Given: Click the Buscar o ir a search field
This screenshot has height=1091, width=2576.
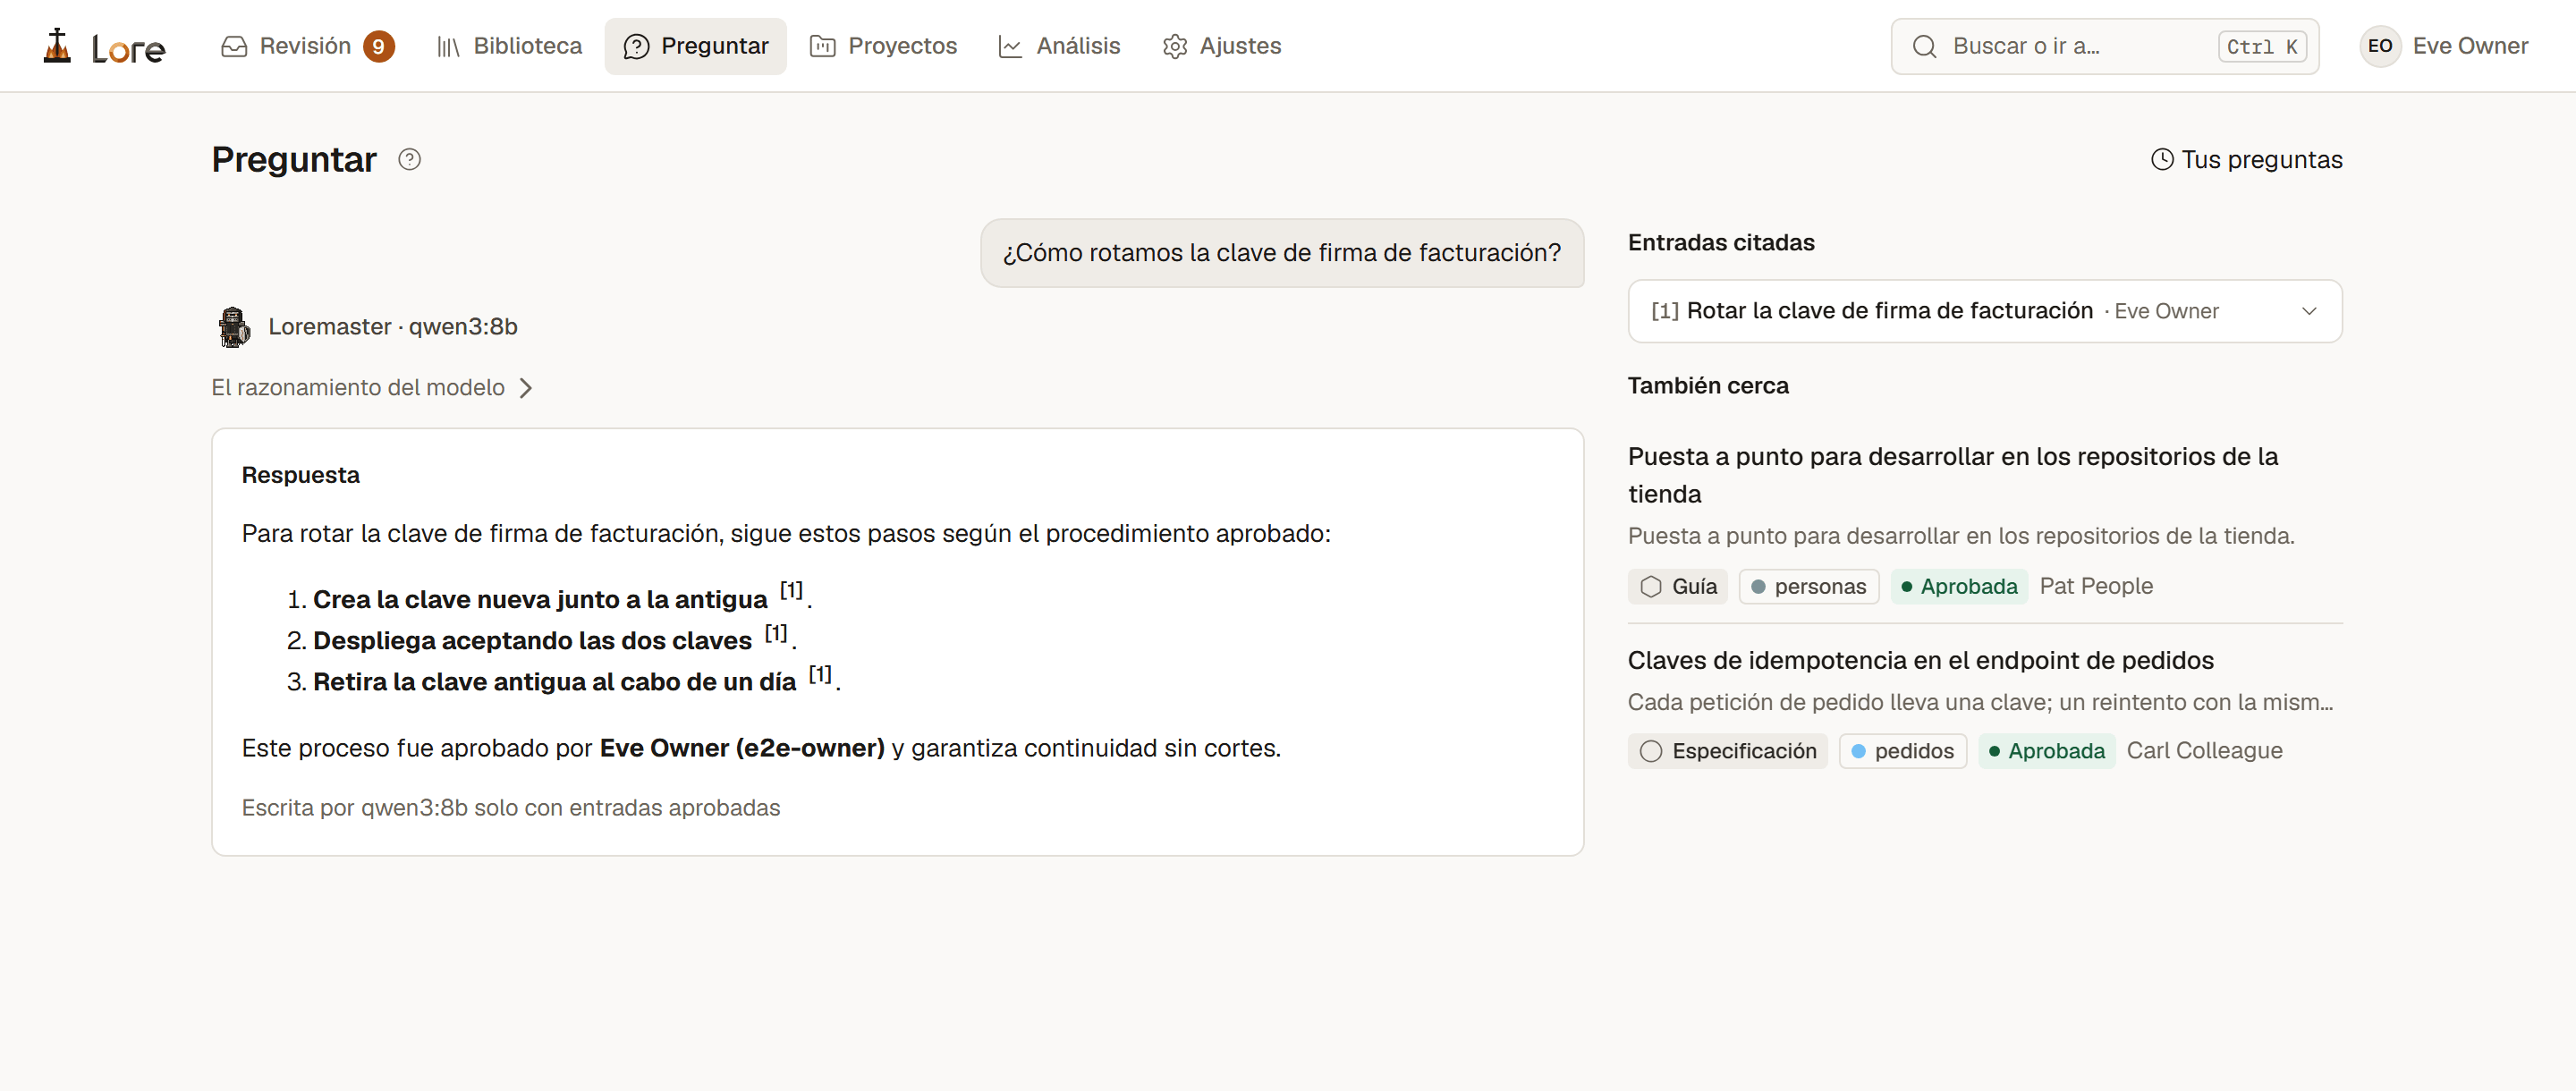Looking at the screenshot, I should [2104, 46].
